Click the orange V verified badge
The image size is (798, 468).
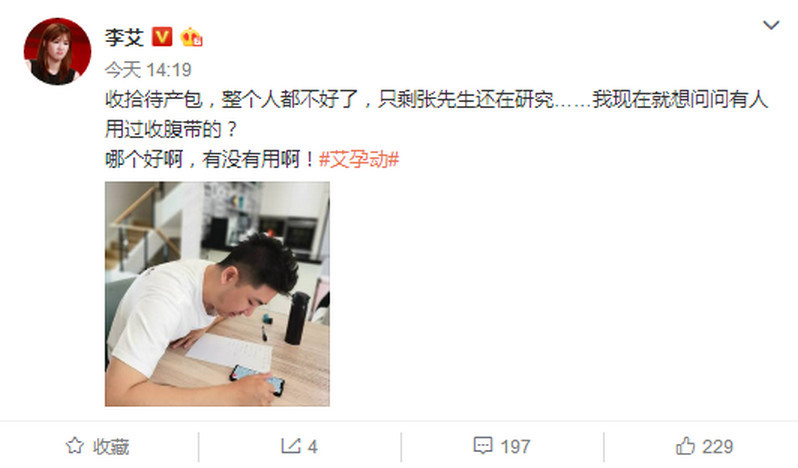coord(162,37)
